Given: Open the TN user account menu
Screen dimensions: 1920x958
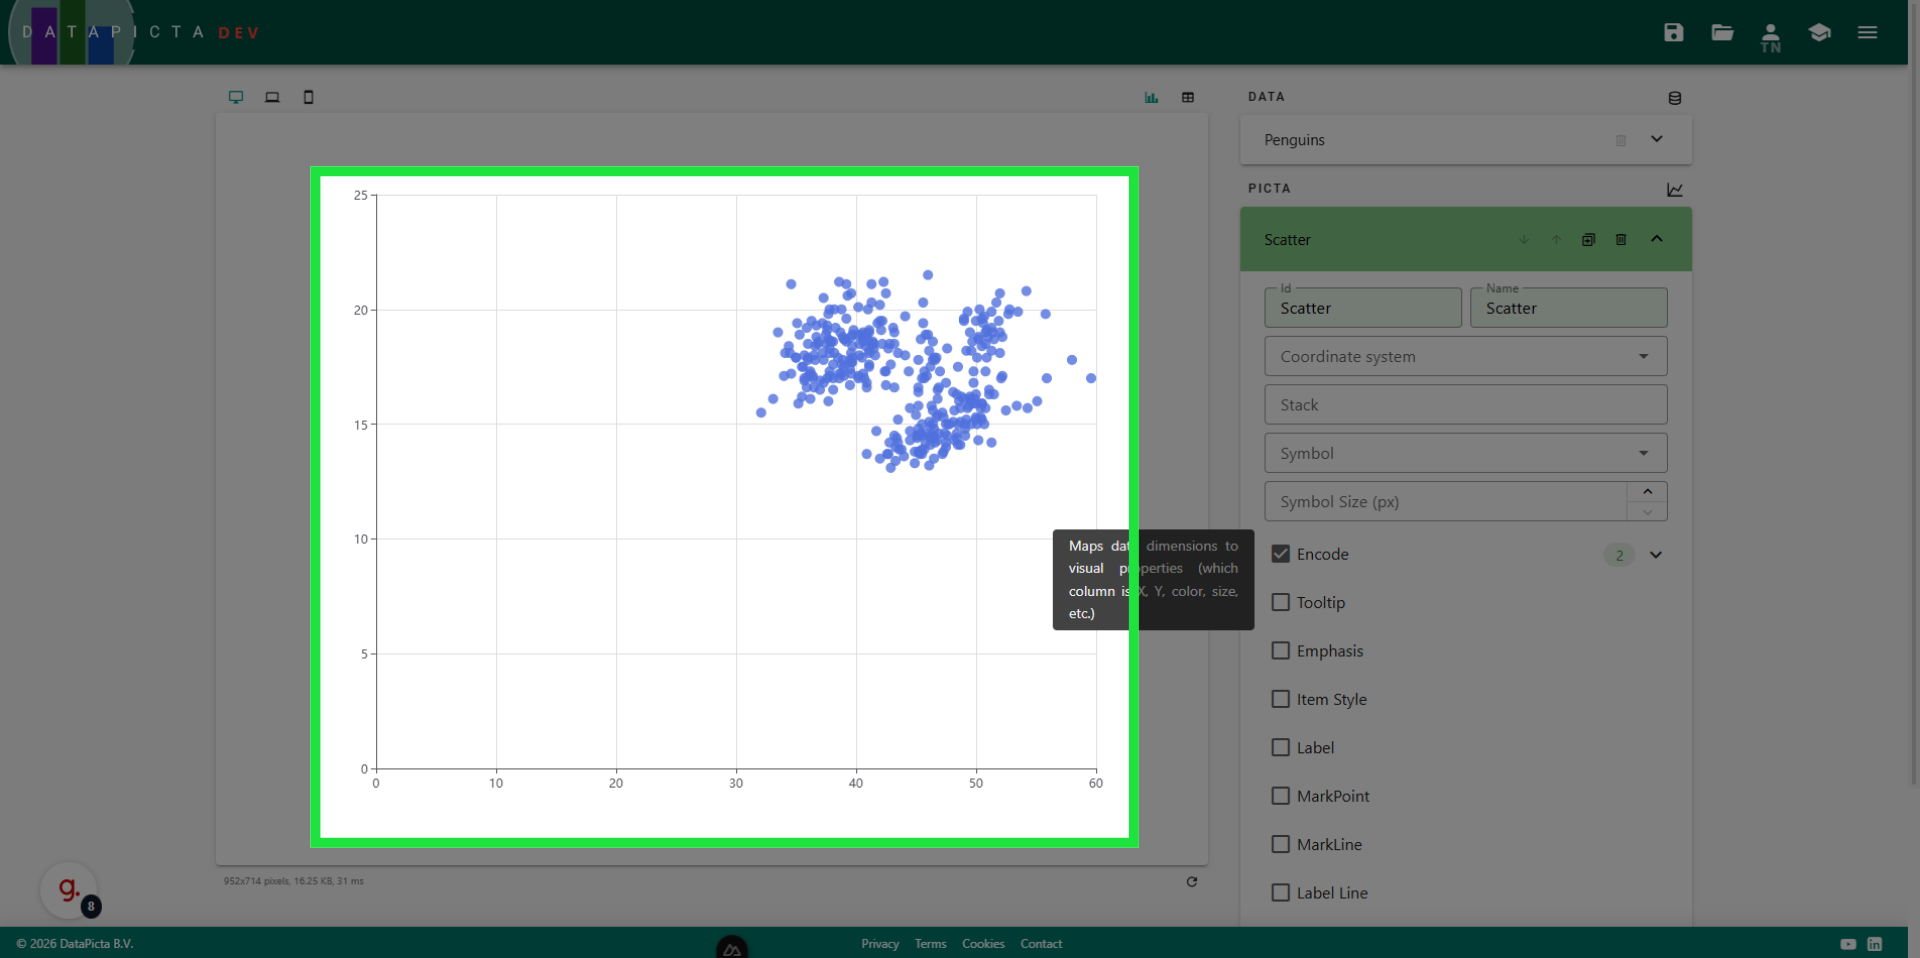Looking at the screenshot, I should coord(1770,36).
